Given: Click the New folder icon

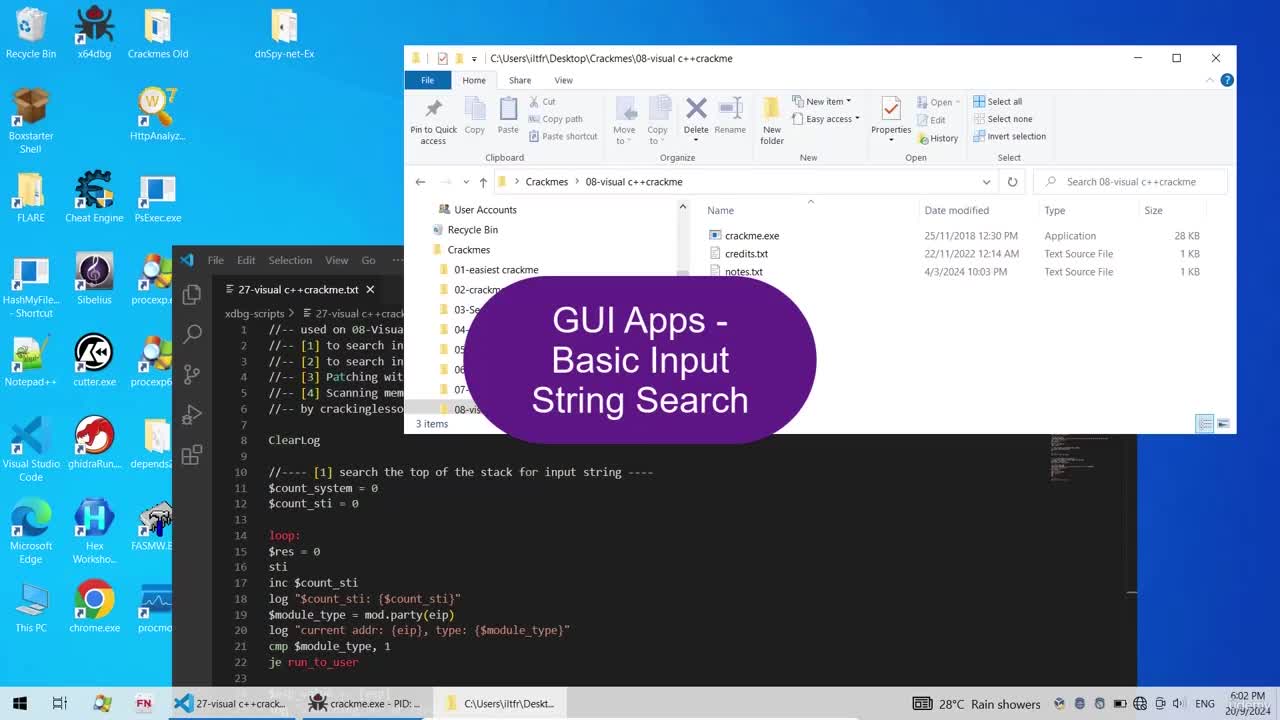Looking at the screenshot, I should point(772,121).
